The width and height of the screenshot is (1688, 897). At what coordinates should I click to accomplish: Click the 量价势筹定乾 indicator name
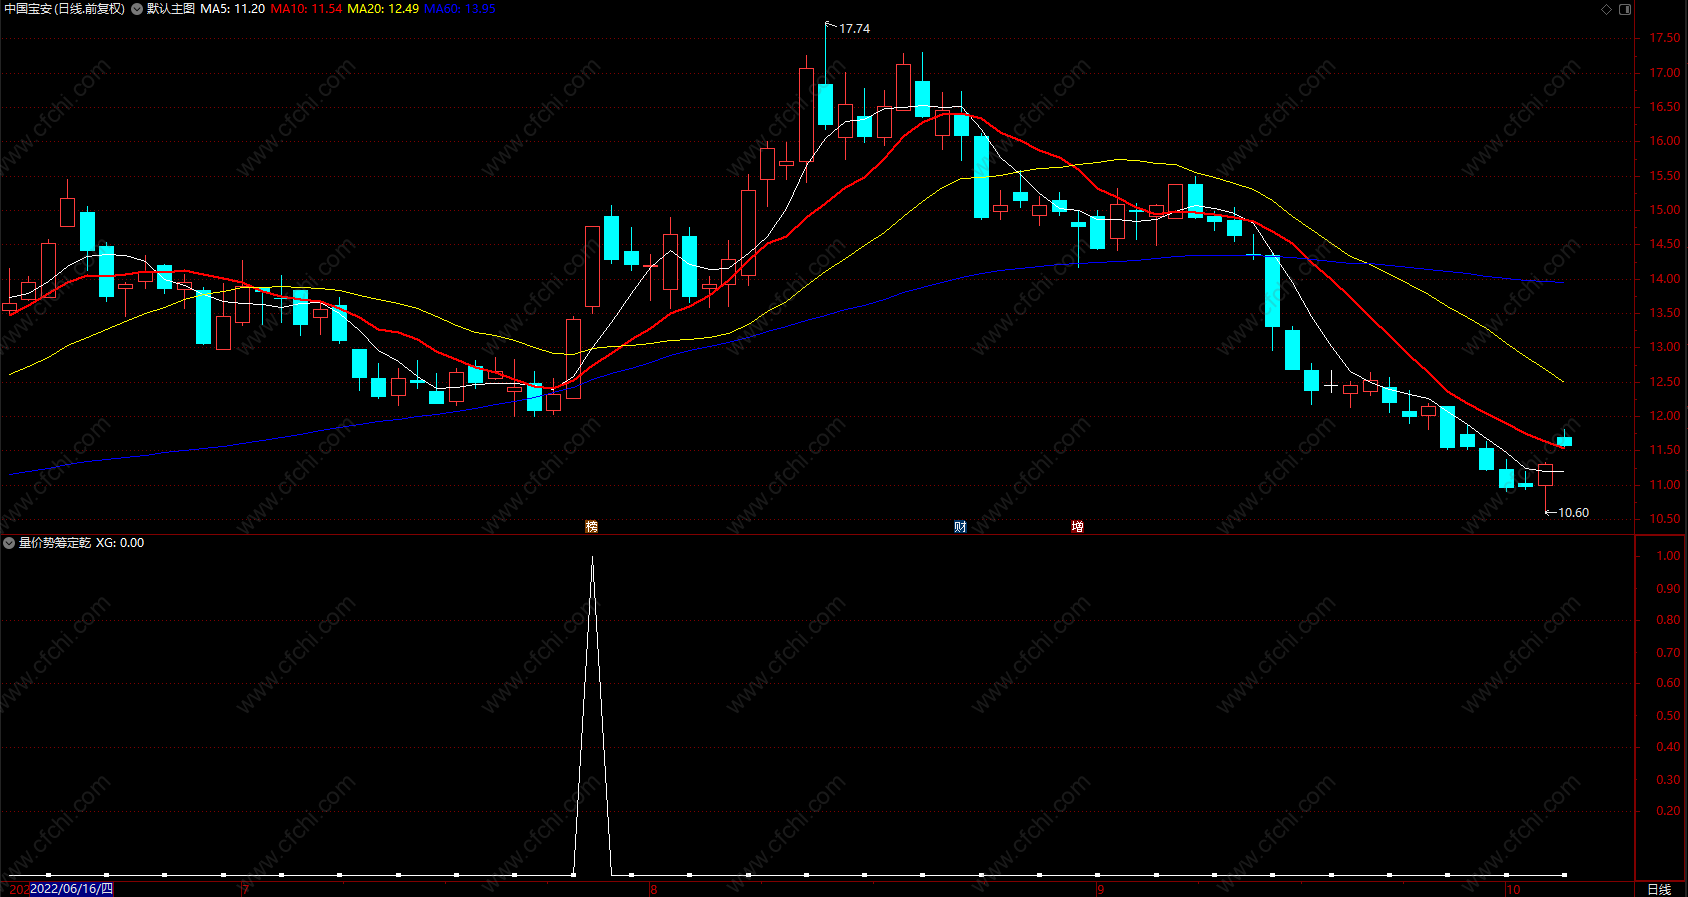click(55, 543)
